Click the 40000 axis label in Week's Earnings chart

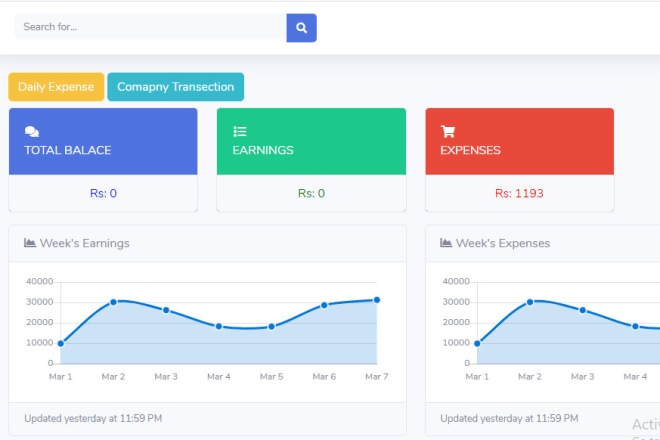pos(40,281)
